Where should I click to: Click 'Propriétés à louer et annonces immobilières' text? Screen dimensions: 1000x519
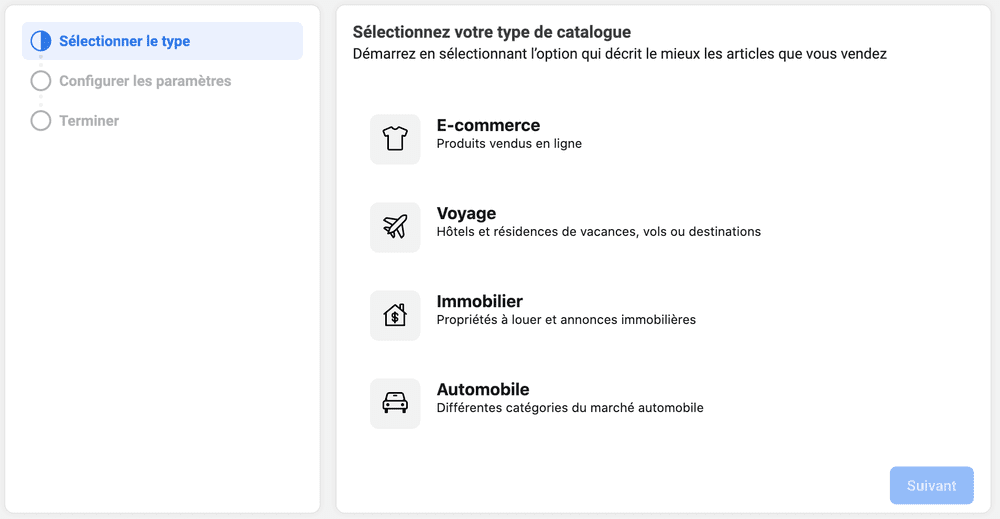click(566, 319)
